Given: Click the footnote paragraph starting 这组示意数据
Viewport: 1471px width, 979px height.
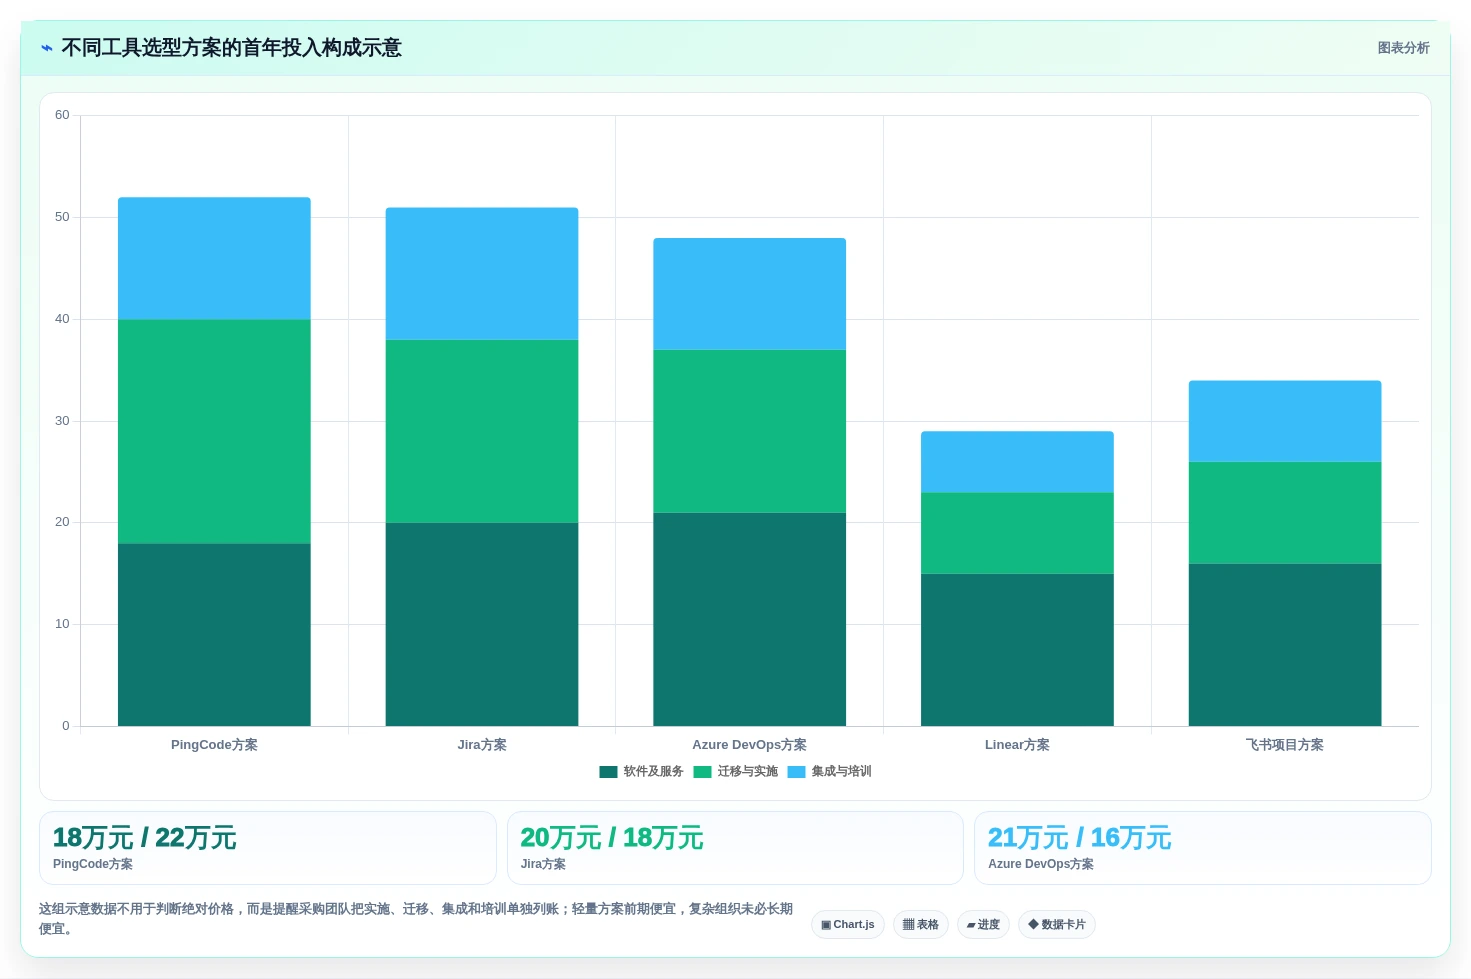Looking at the screenshot, I should coord(416,919).
